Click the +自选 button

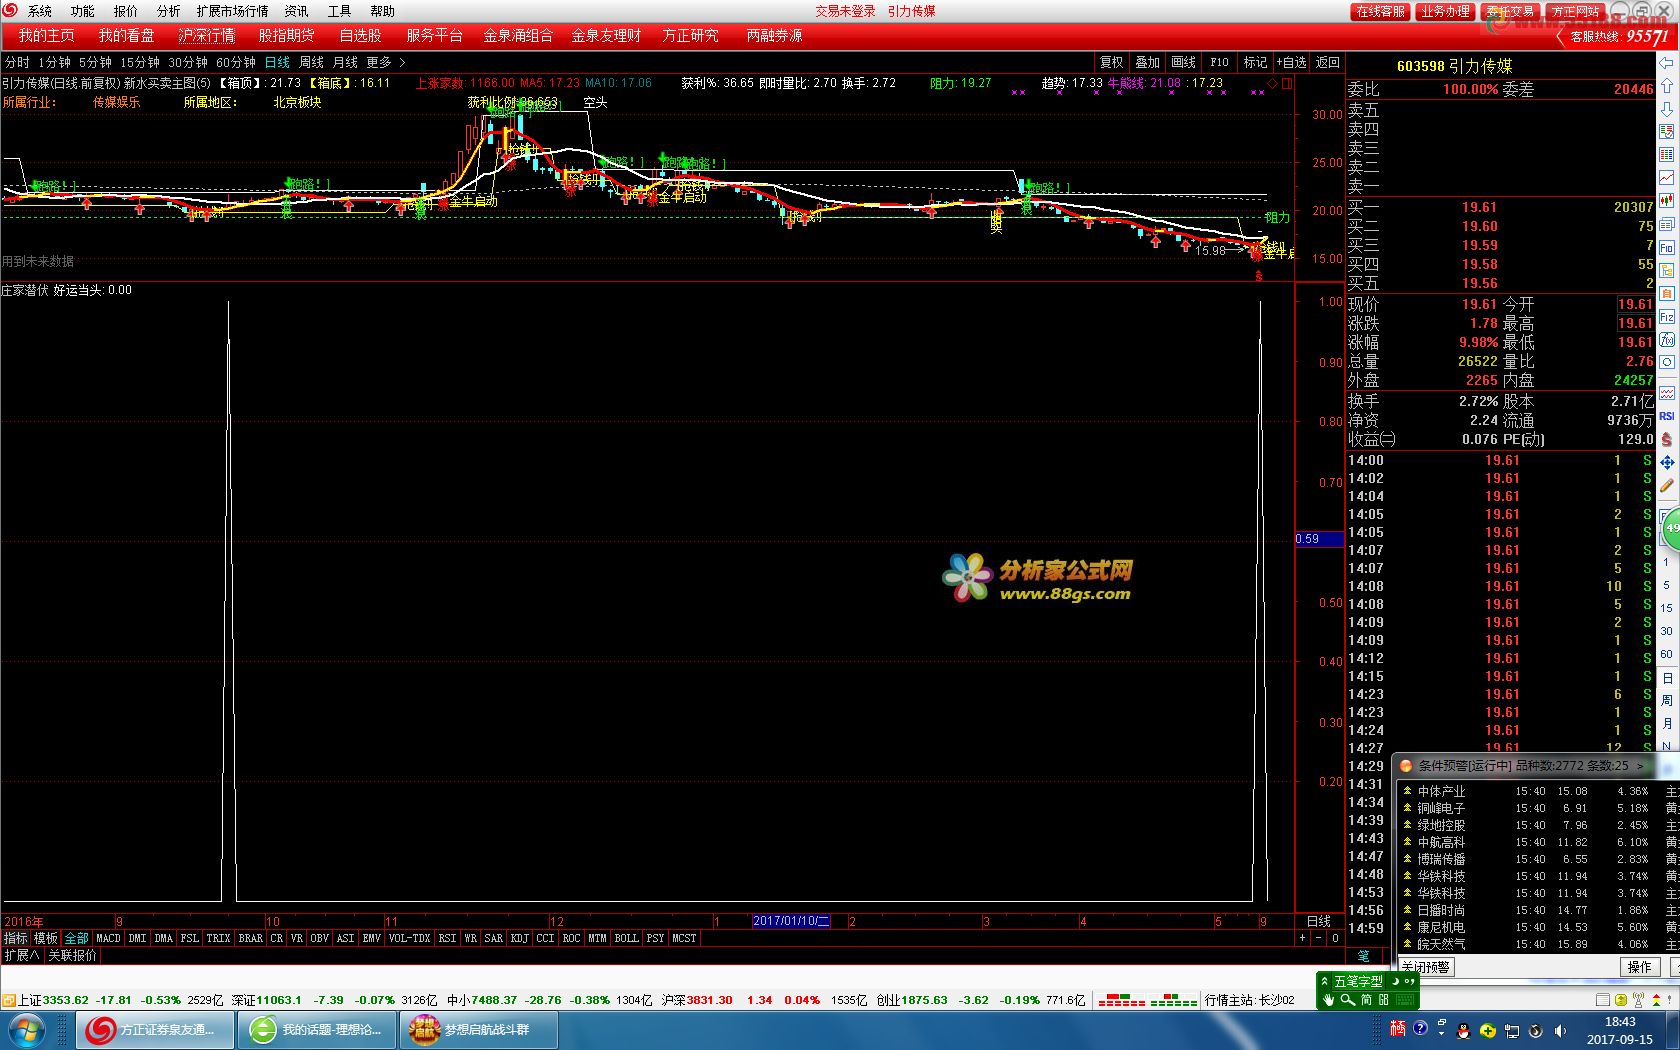(x=1291, y=62)
